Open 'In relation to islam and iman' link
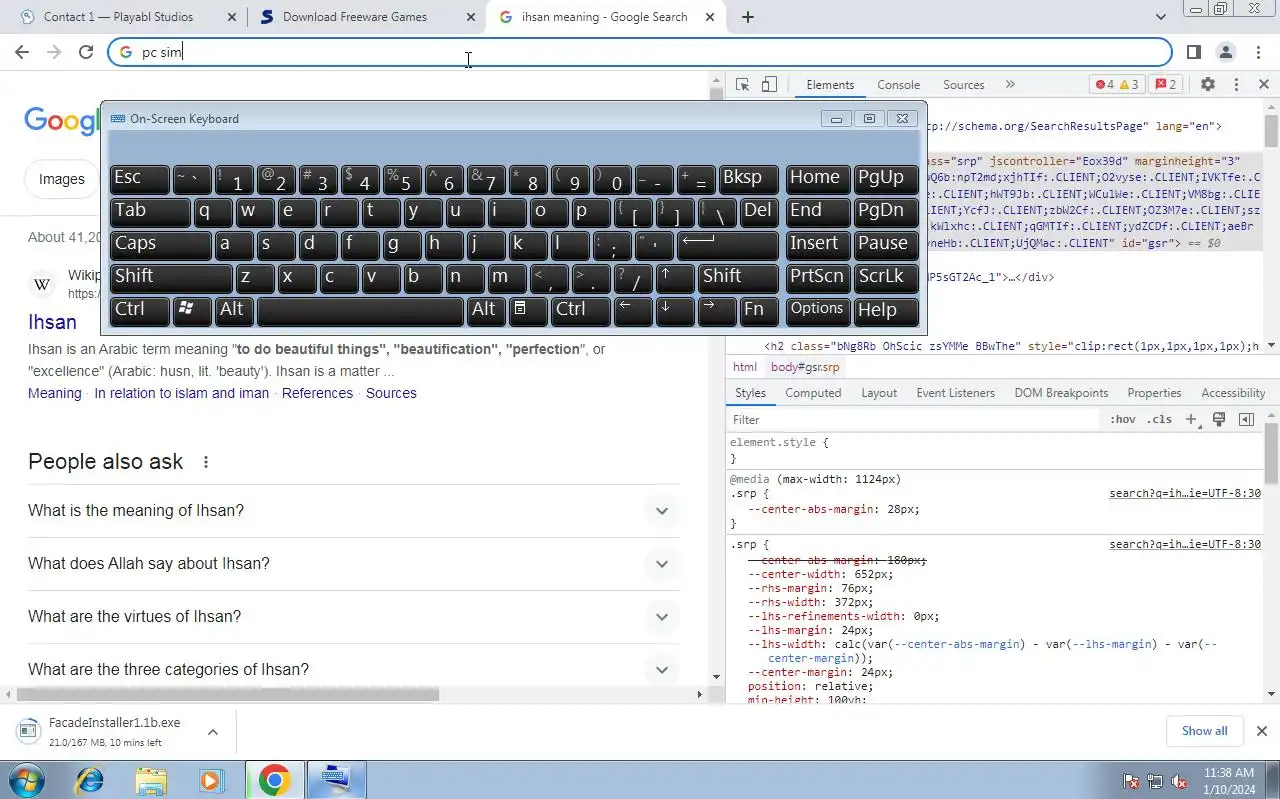 [x=181, y=393]
